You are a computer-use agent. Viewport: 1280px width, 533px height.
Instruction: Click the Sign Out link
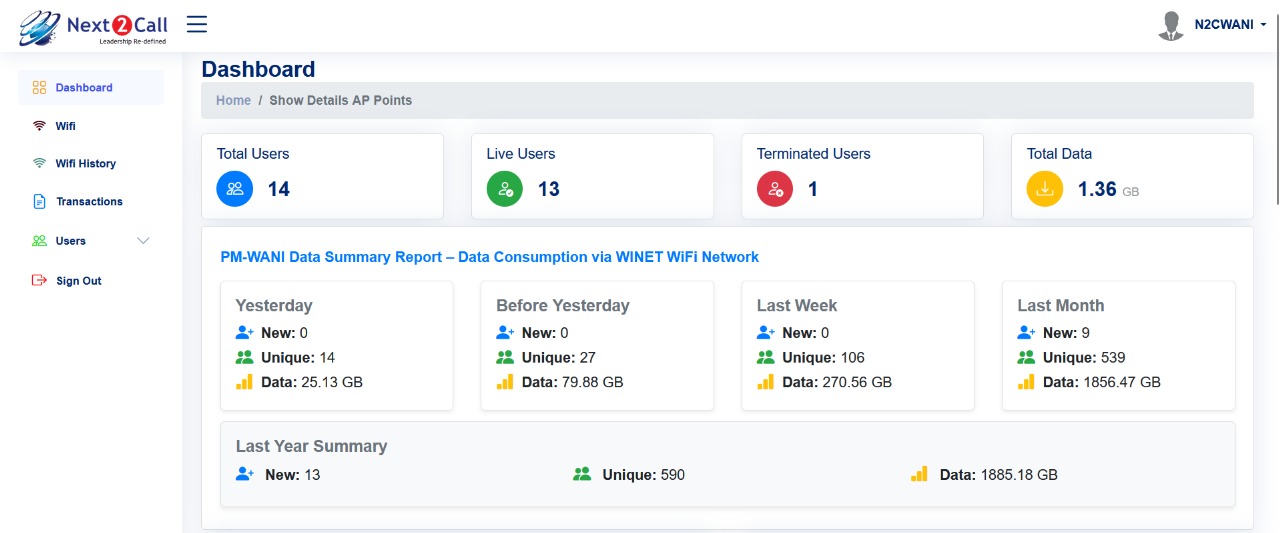point(79,281)
